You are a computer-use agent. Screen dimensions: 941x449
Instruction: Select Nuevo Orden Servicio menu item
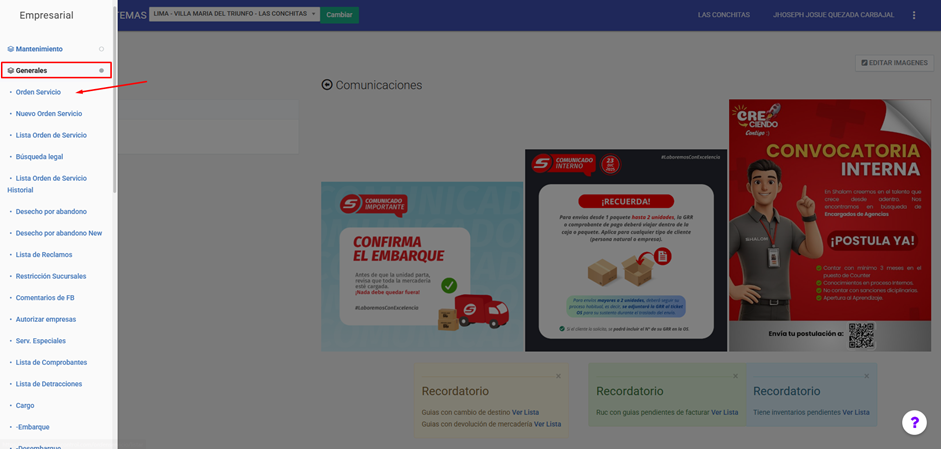pos(49,114)
